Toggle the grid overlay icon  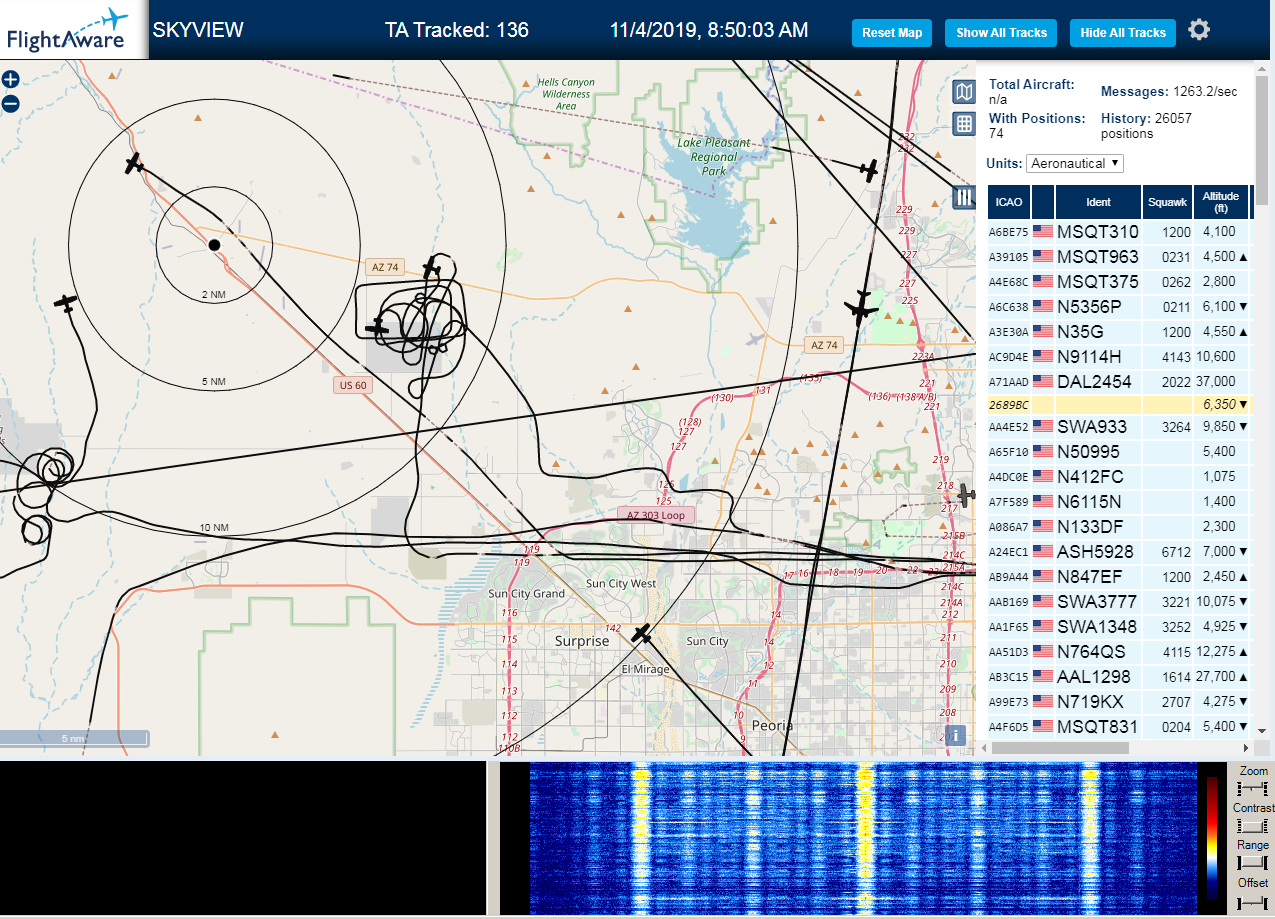pos(964,124)
